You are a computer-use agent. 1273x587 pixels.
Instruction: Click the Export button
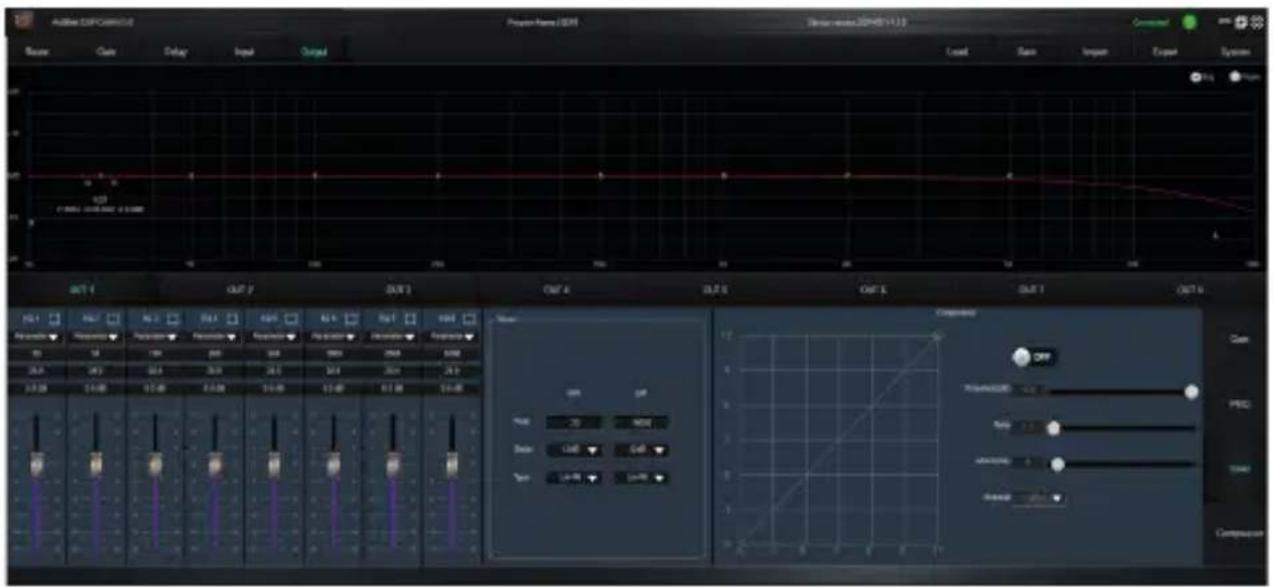(x=1164, y=51)
